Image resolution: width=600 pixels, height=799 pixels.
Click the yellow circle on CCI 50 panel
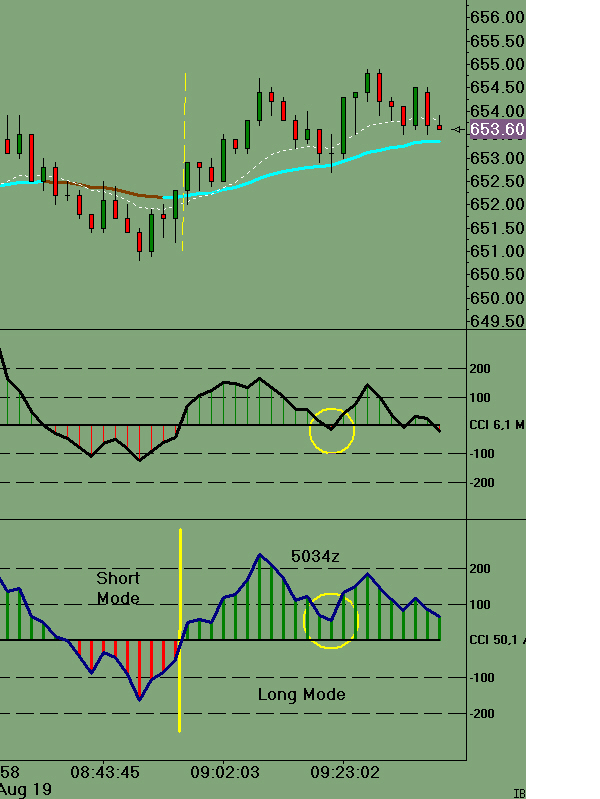(331, 621)
